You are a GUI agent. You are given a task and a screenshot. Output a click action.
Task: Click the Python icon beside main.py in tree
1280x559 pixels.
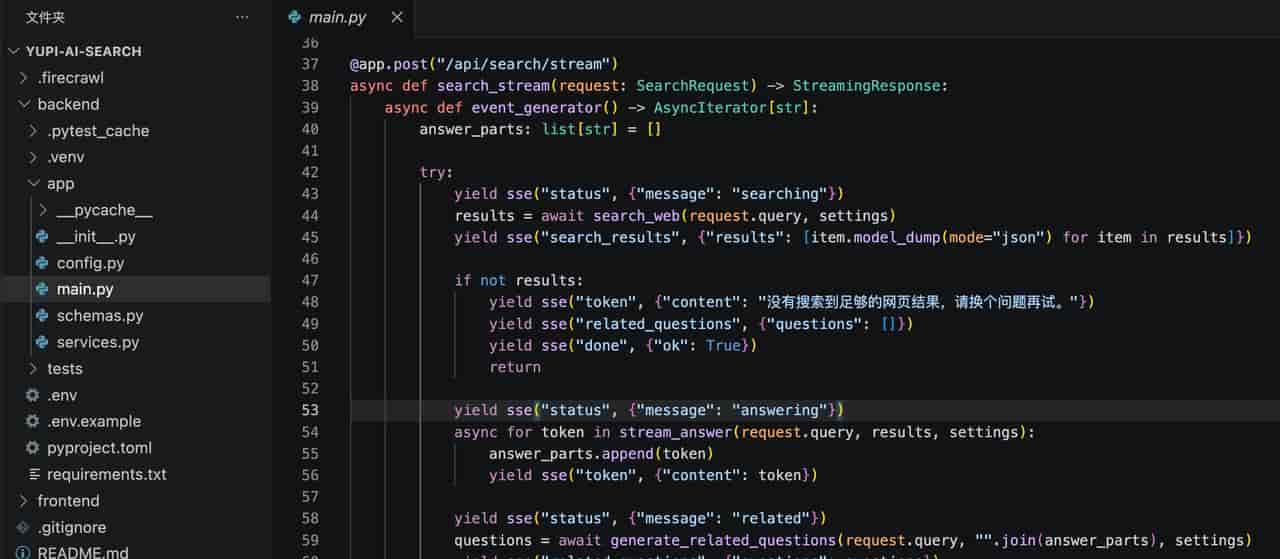click(42, 289)
